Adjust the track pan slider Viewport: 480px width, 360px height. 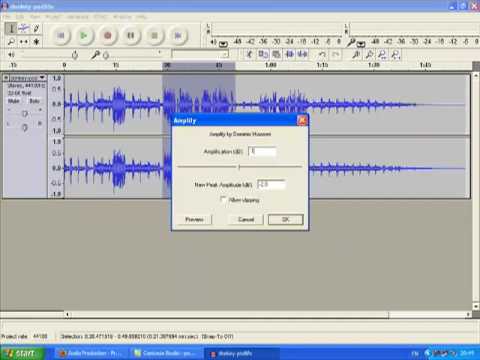[x=25, y=127]
